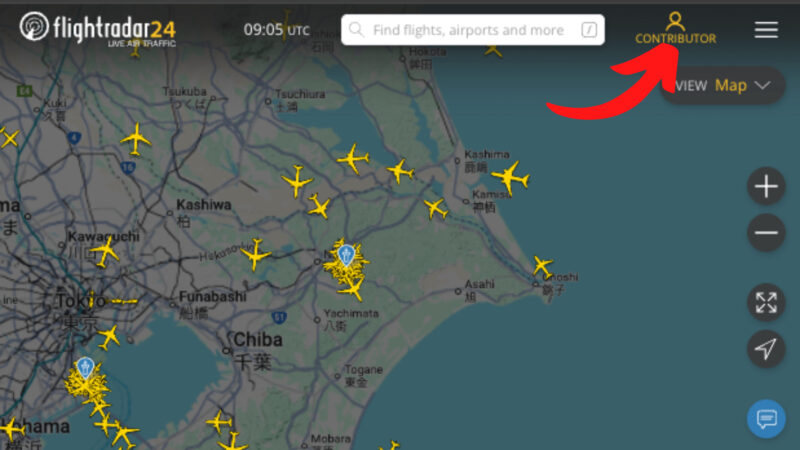Select the Narita airport blue pin

[346, 255]
